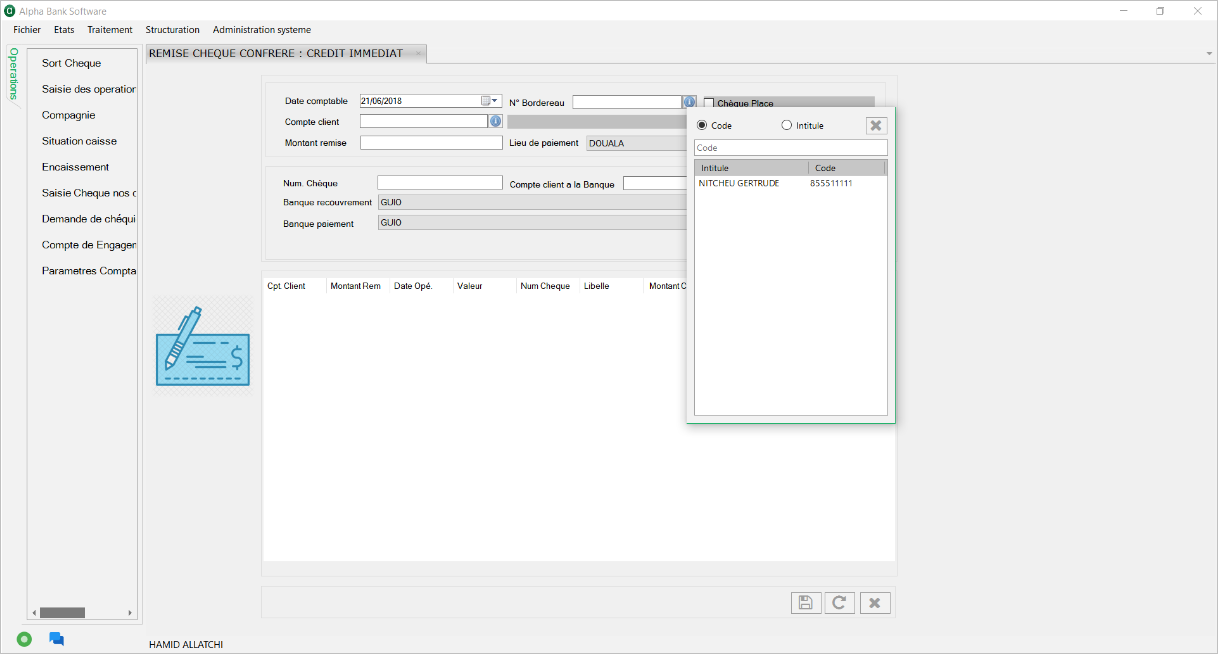Close the REMISE CHEQUE CONFRERE tab
This screenshot has width=1218, height=654.
tap(417, 54)
